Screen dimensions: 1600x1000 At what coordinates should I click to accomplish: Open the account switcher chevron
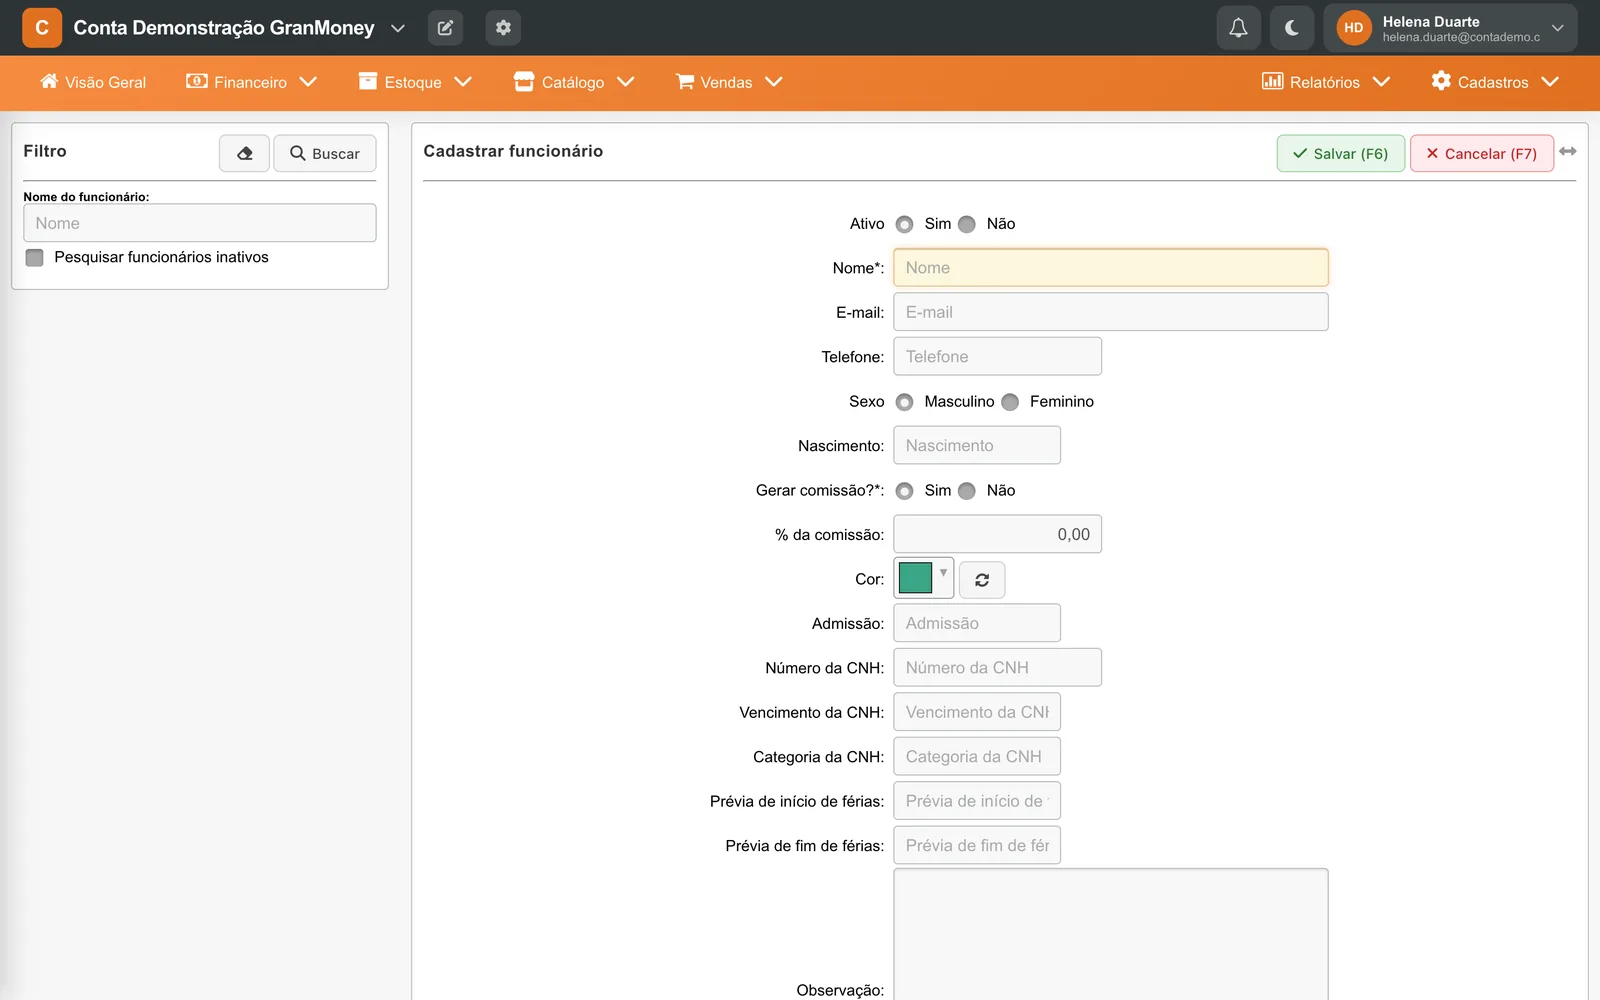tap(398, 28)
